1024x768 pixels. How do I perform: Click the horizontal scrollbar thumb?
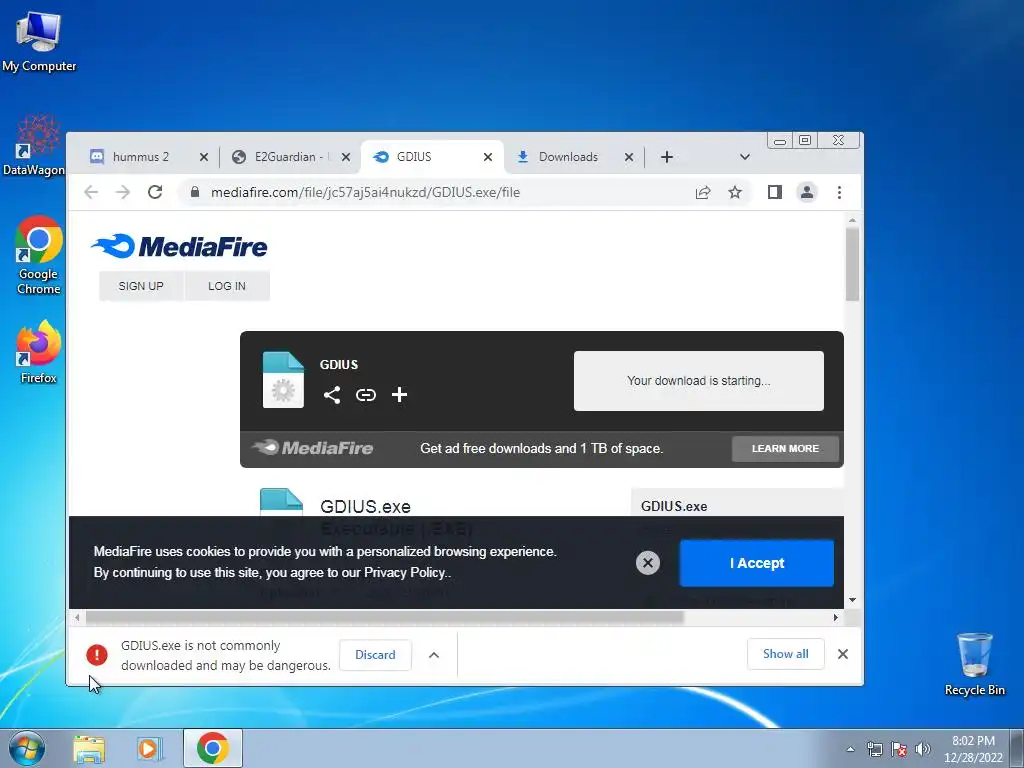(x=385, y=617)
